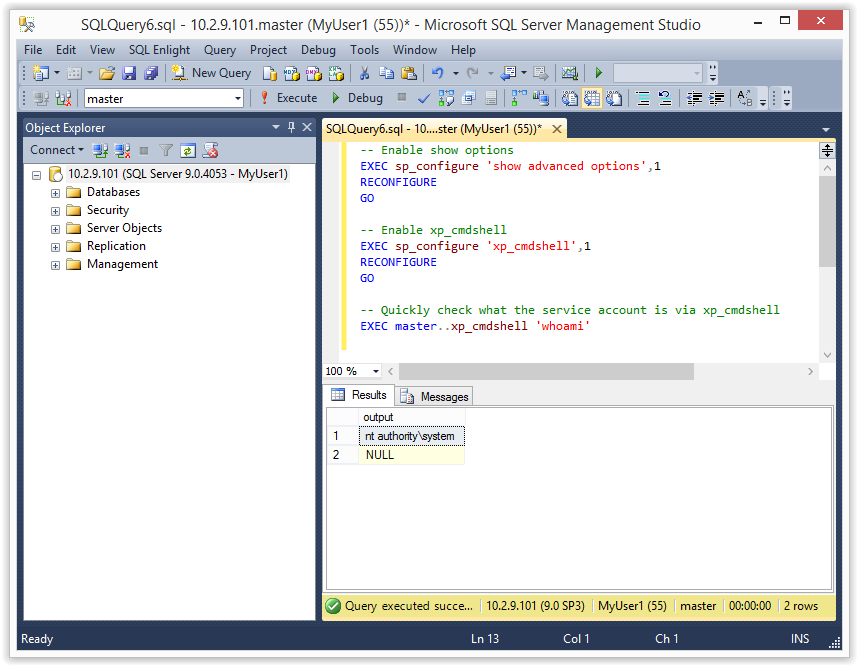Click the Paste clipboard icon
The width and height of the screenshot is (858, 666).
[409, 73]
